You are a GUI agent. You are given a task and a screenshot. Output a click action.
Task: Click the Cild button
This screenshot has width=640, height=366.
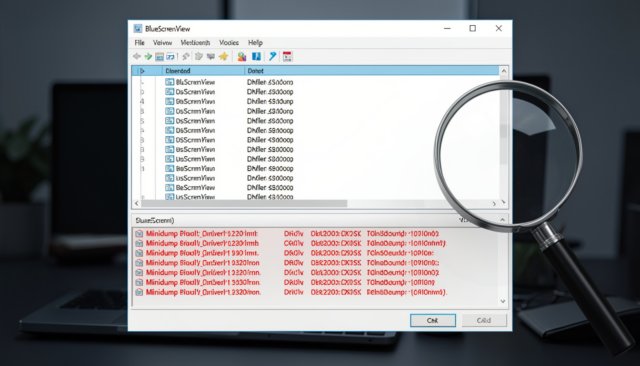coord(484,320)
